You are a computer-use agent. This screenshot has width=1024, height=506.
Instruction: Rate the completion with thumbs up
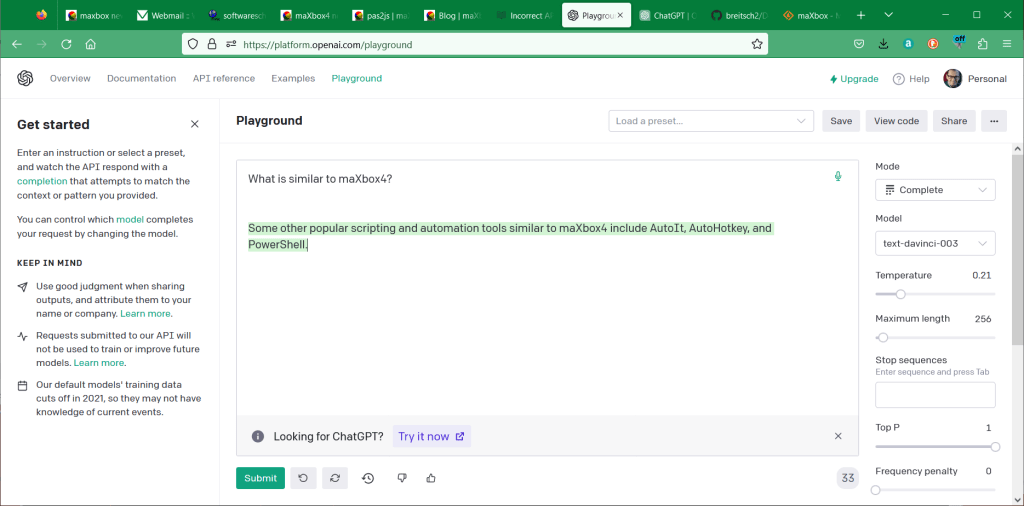pos(431,478)
